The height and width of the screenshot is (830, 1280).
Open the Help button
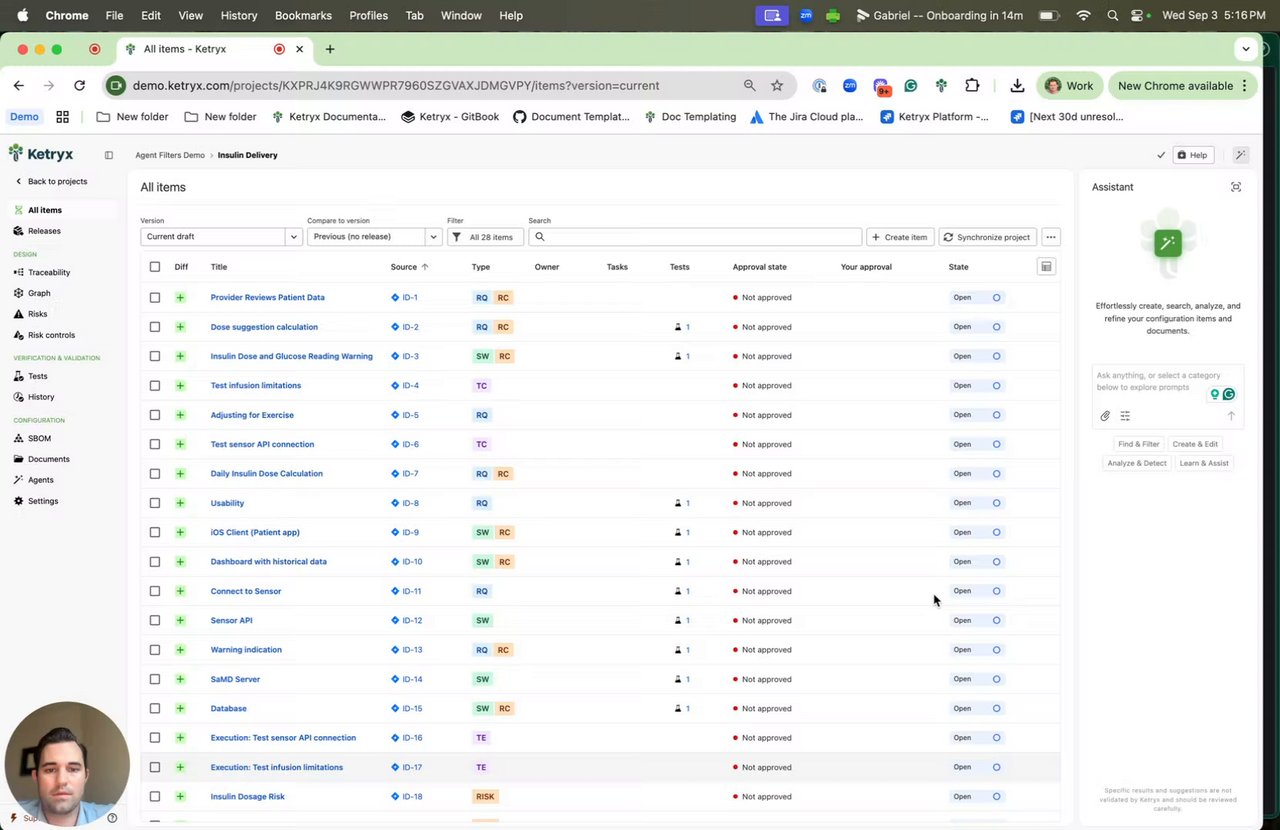click(x=1192, y=155)
